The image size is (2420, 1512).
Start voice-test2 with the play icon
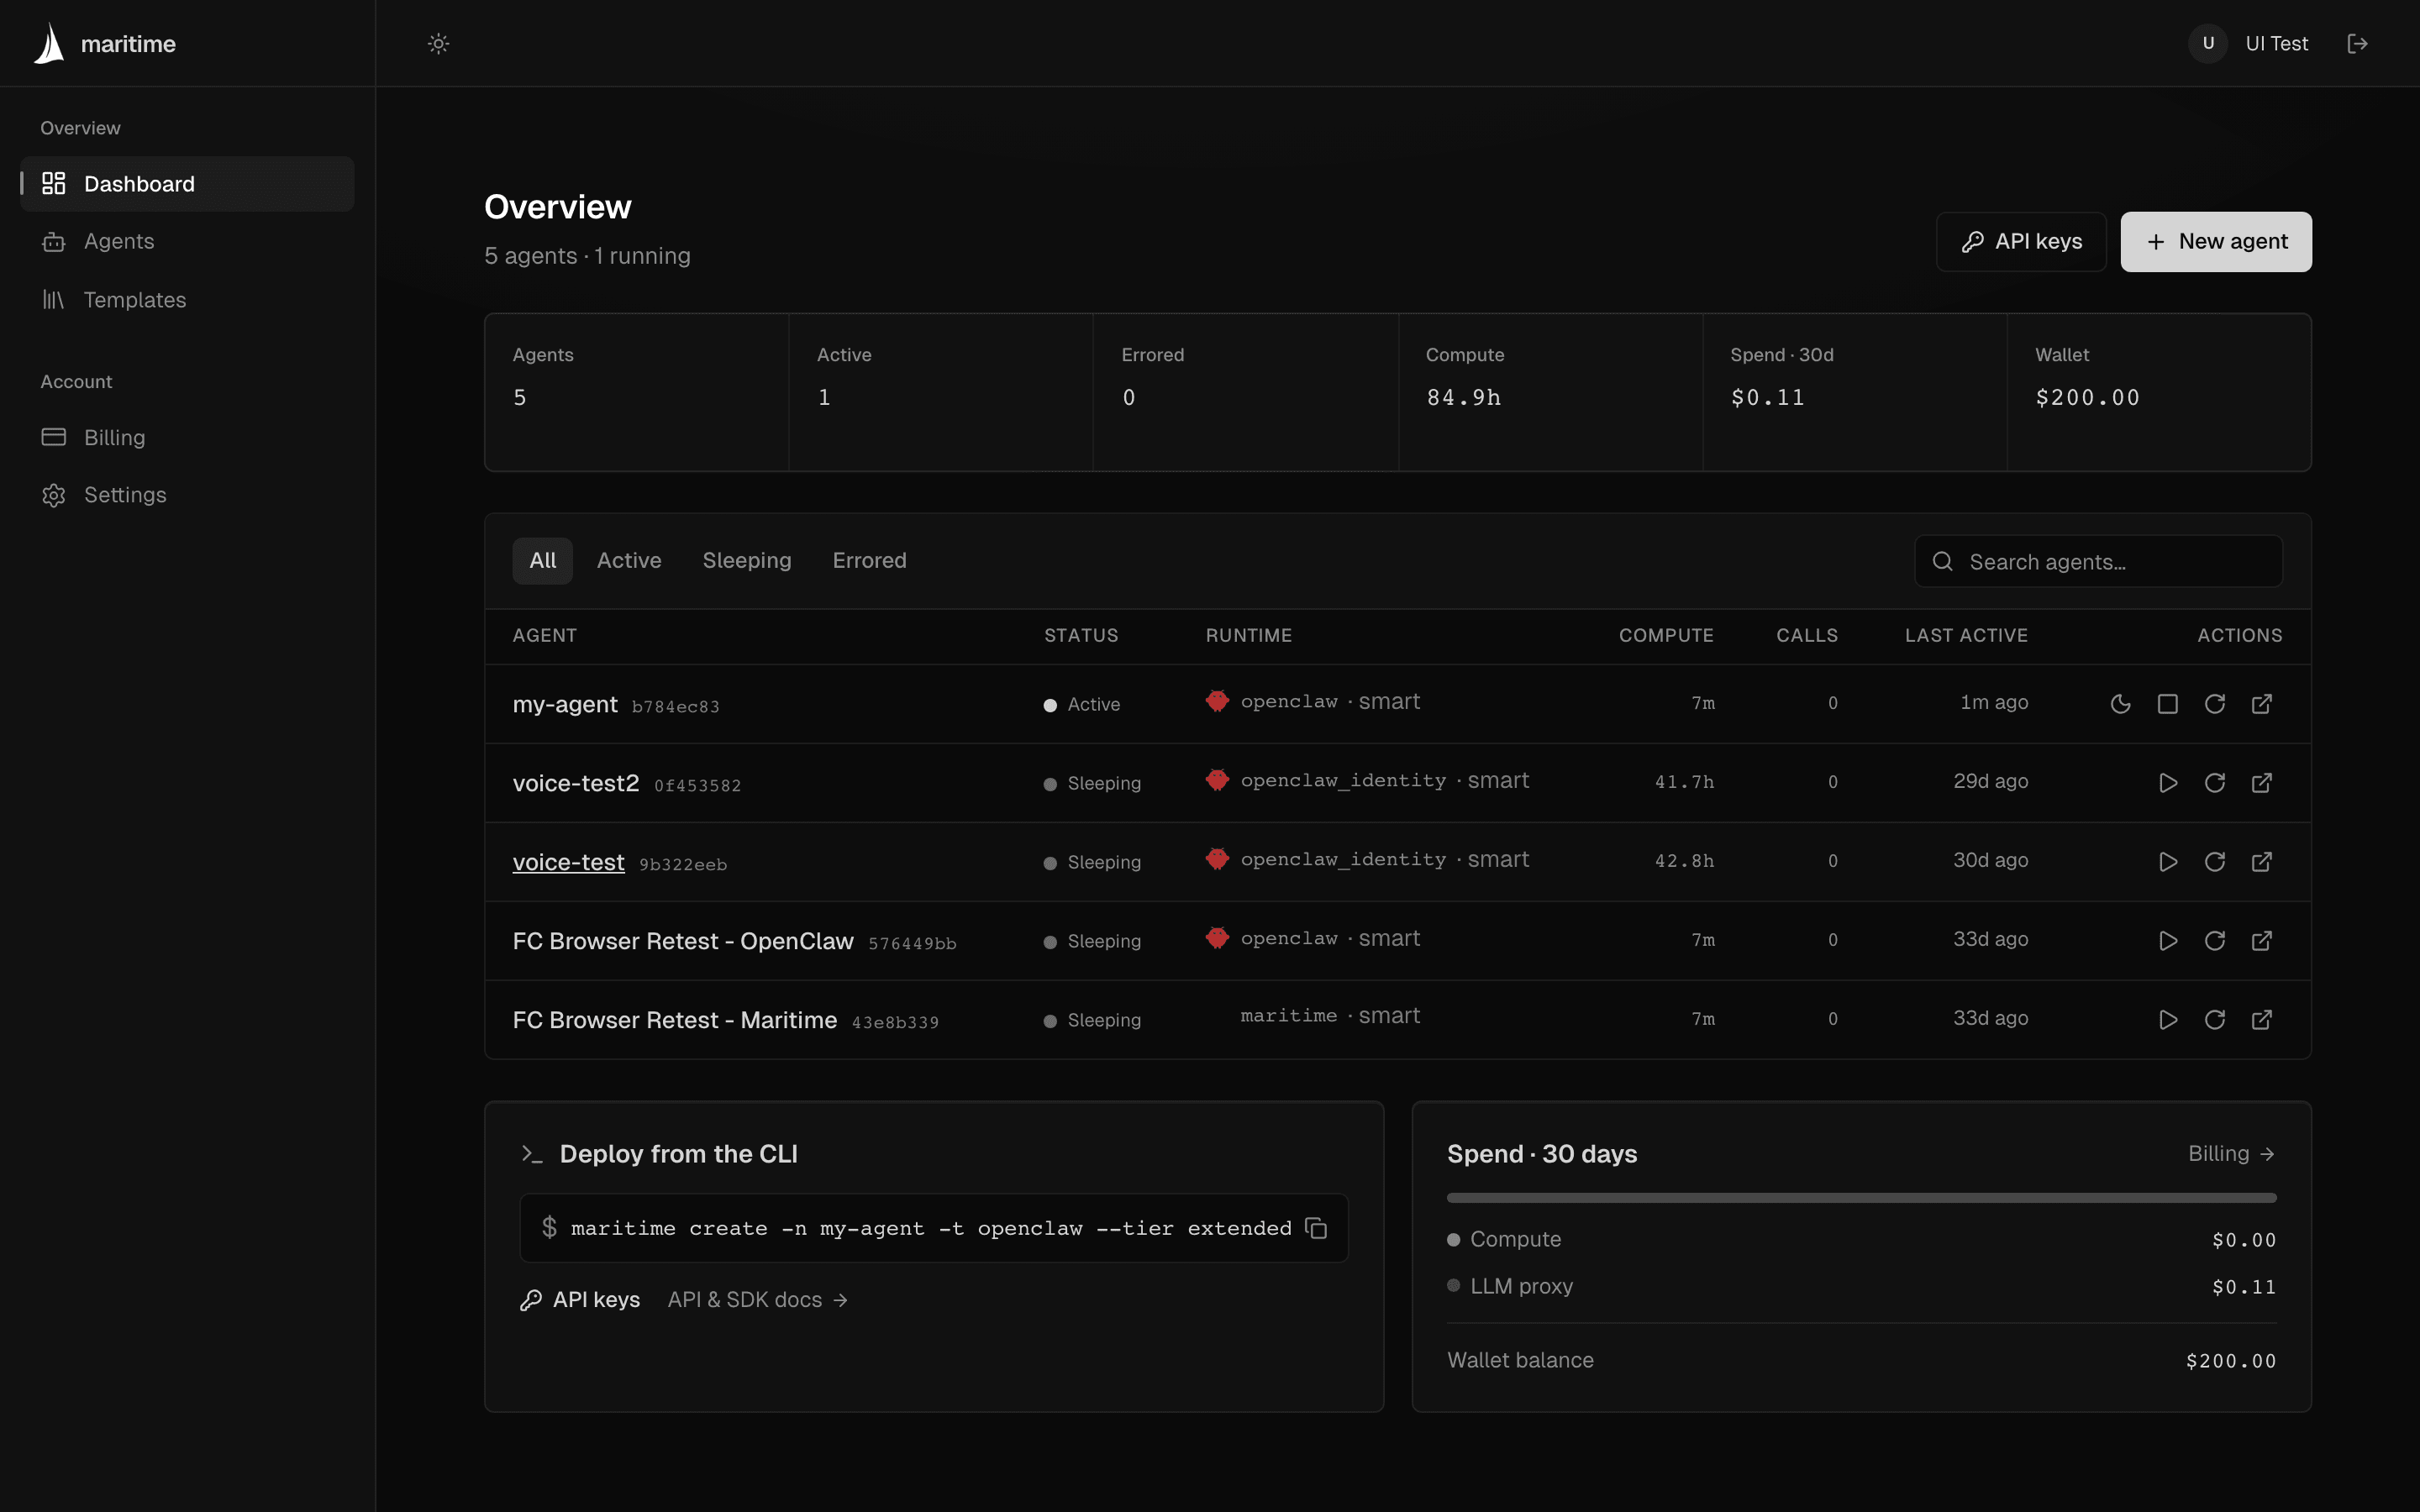pos(2167,783)
